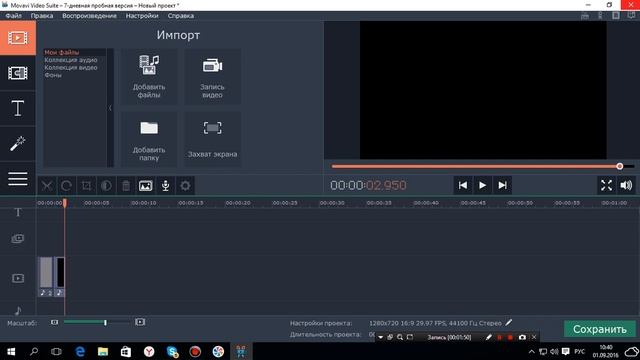Open the Правка menu
Screen dimensions: 640x360
[42, 16]
